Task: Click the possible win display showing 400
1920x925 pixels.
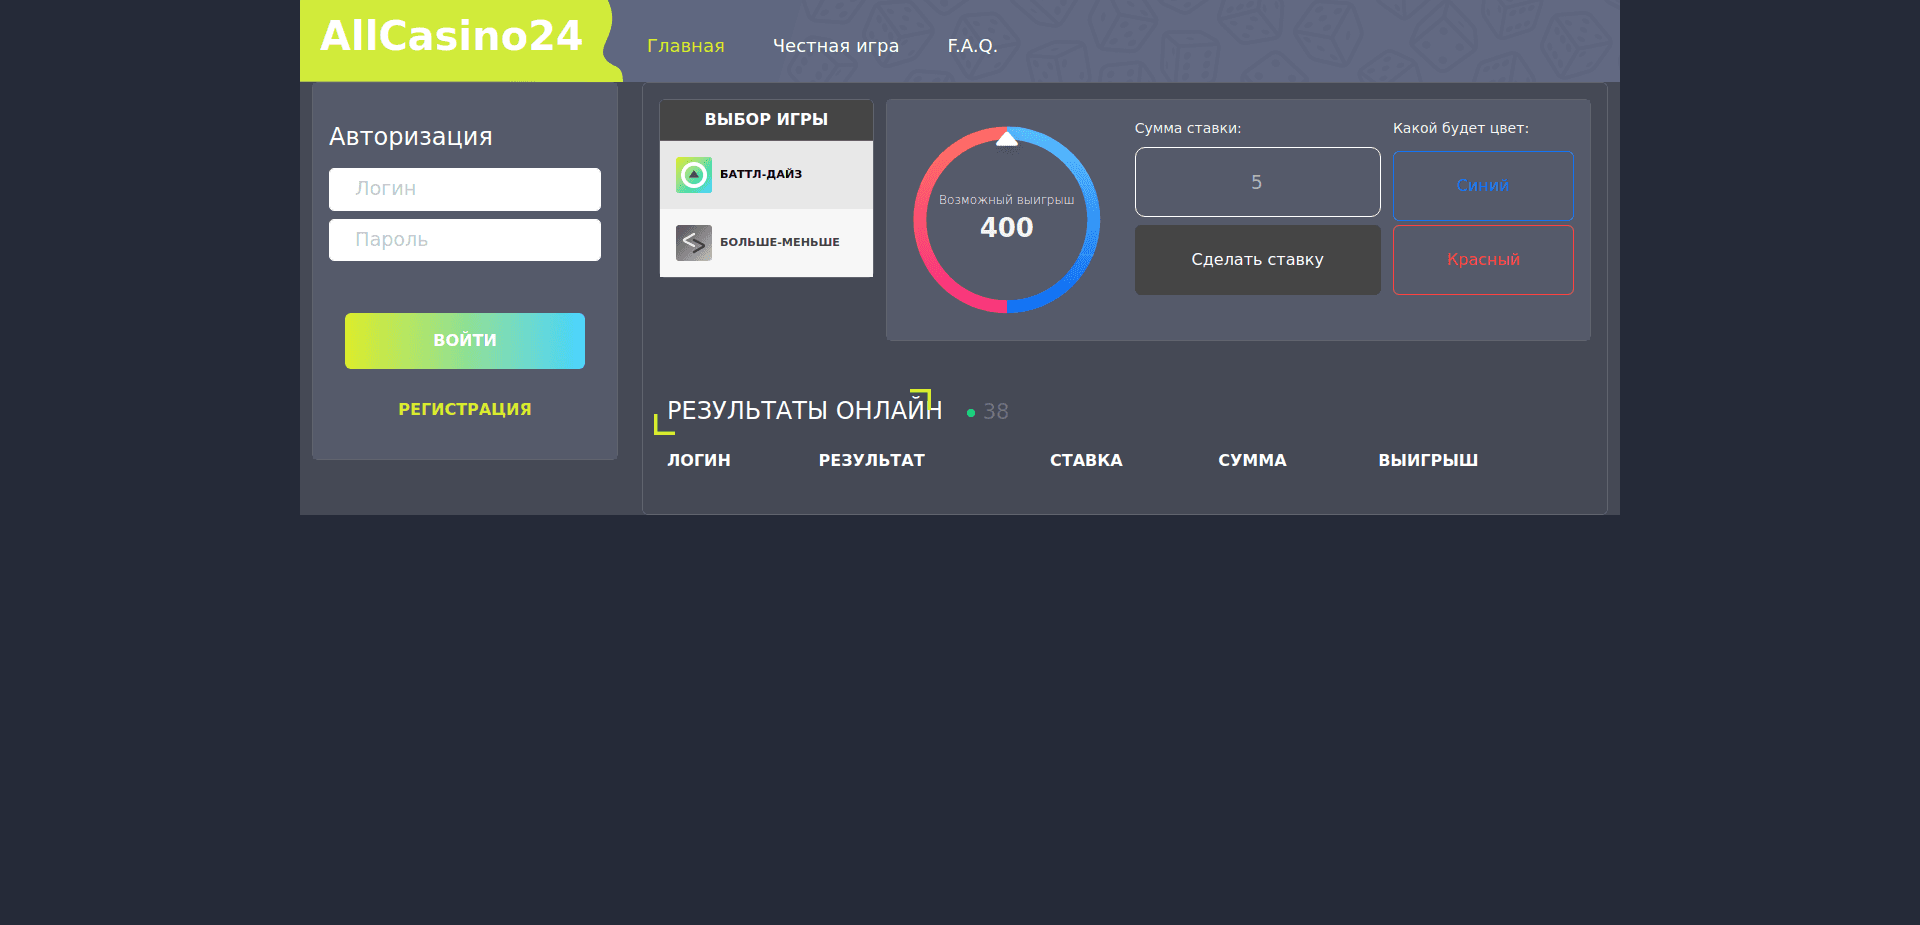Action: (x=1007, y=227)
